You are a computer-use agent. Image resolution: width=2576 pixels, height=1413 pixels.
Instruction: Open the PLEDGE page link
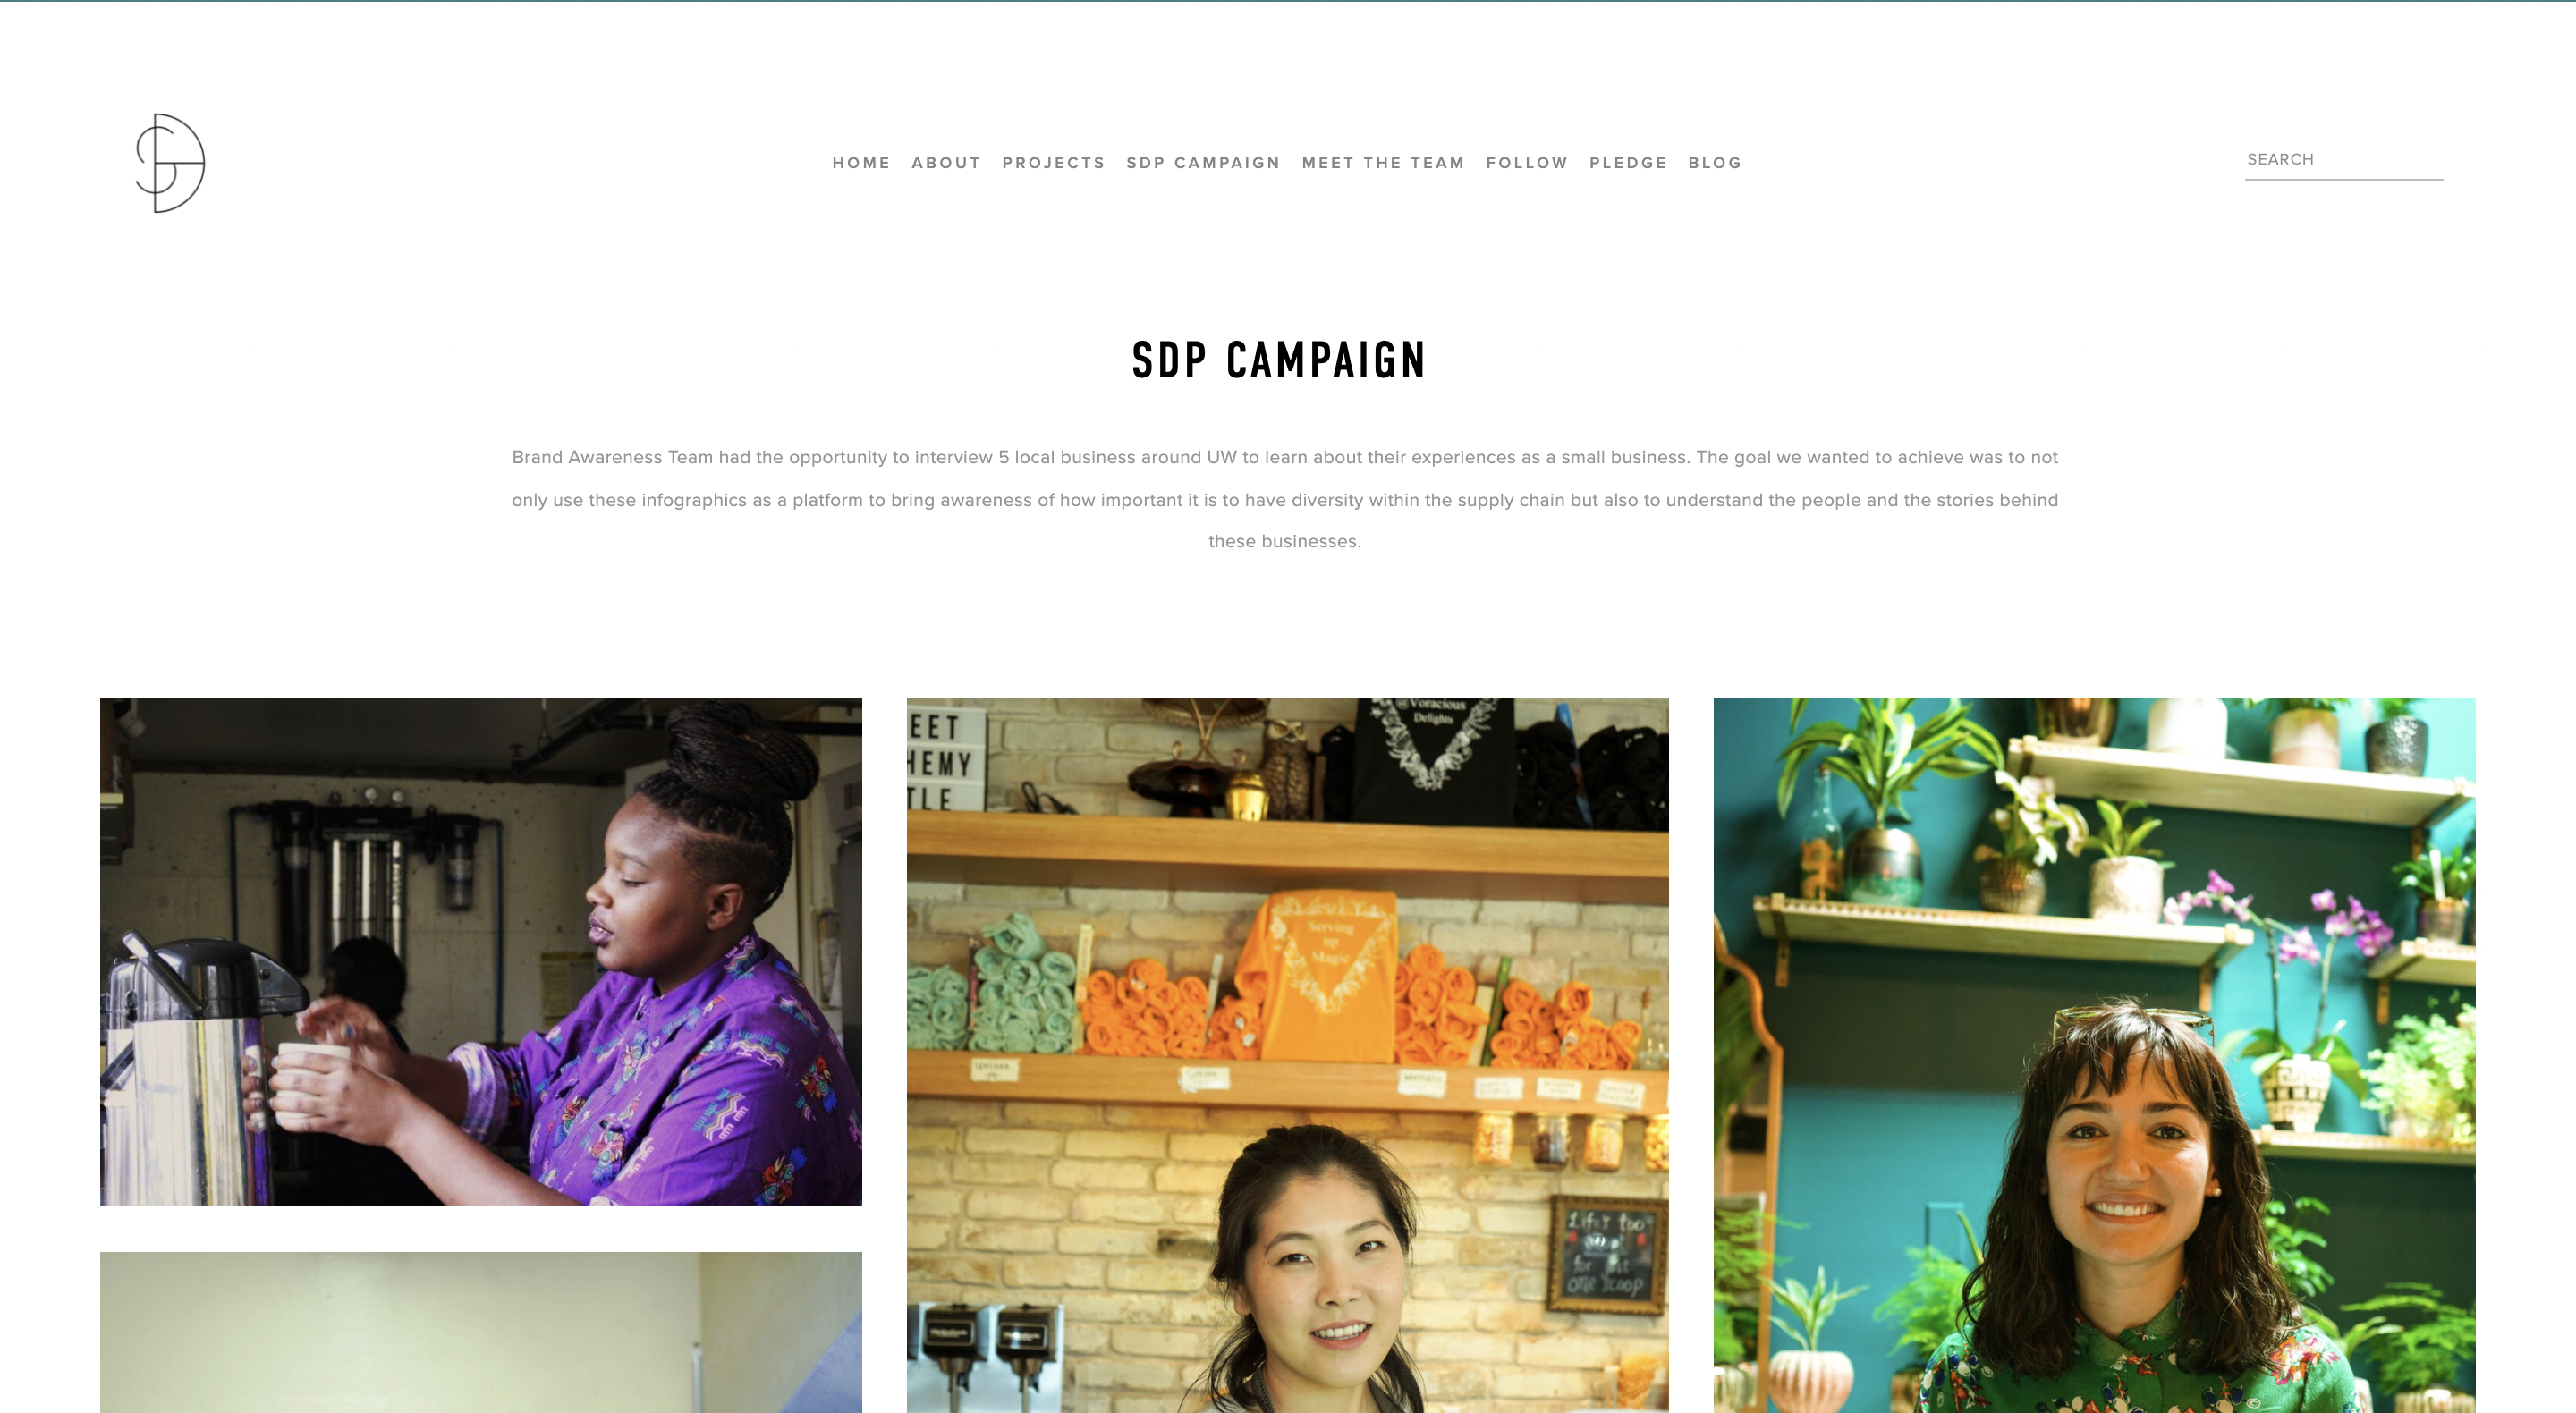[1628, 163]
